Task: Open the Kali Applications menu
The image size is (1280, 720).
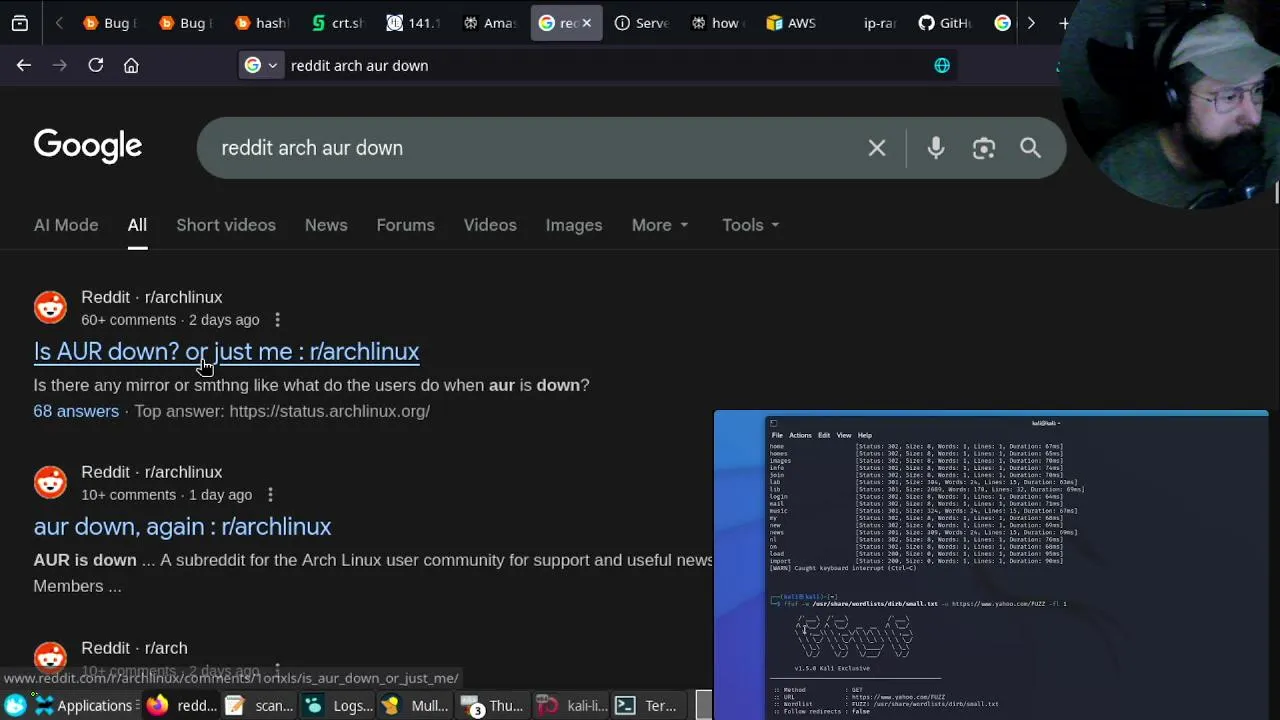Action: pos(83,706)
